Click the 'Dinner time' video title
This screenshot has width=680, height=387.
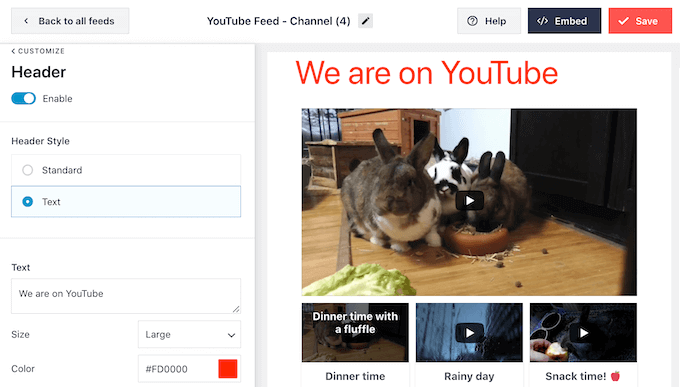click(x=355, y=376)
